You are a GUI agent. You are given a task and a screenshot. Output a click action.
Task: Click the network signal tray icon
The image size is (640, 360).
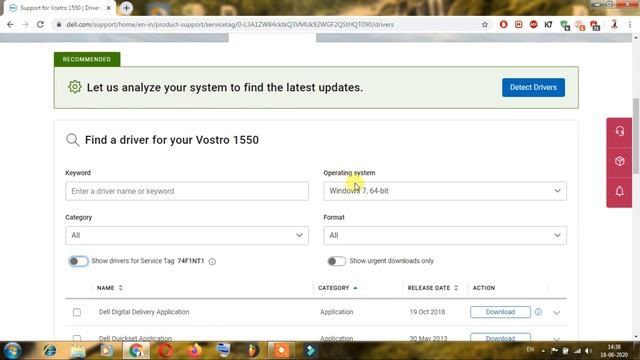click(x=577, y=351)
